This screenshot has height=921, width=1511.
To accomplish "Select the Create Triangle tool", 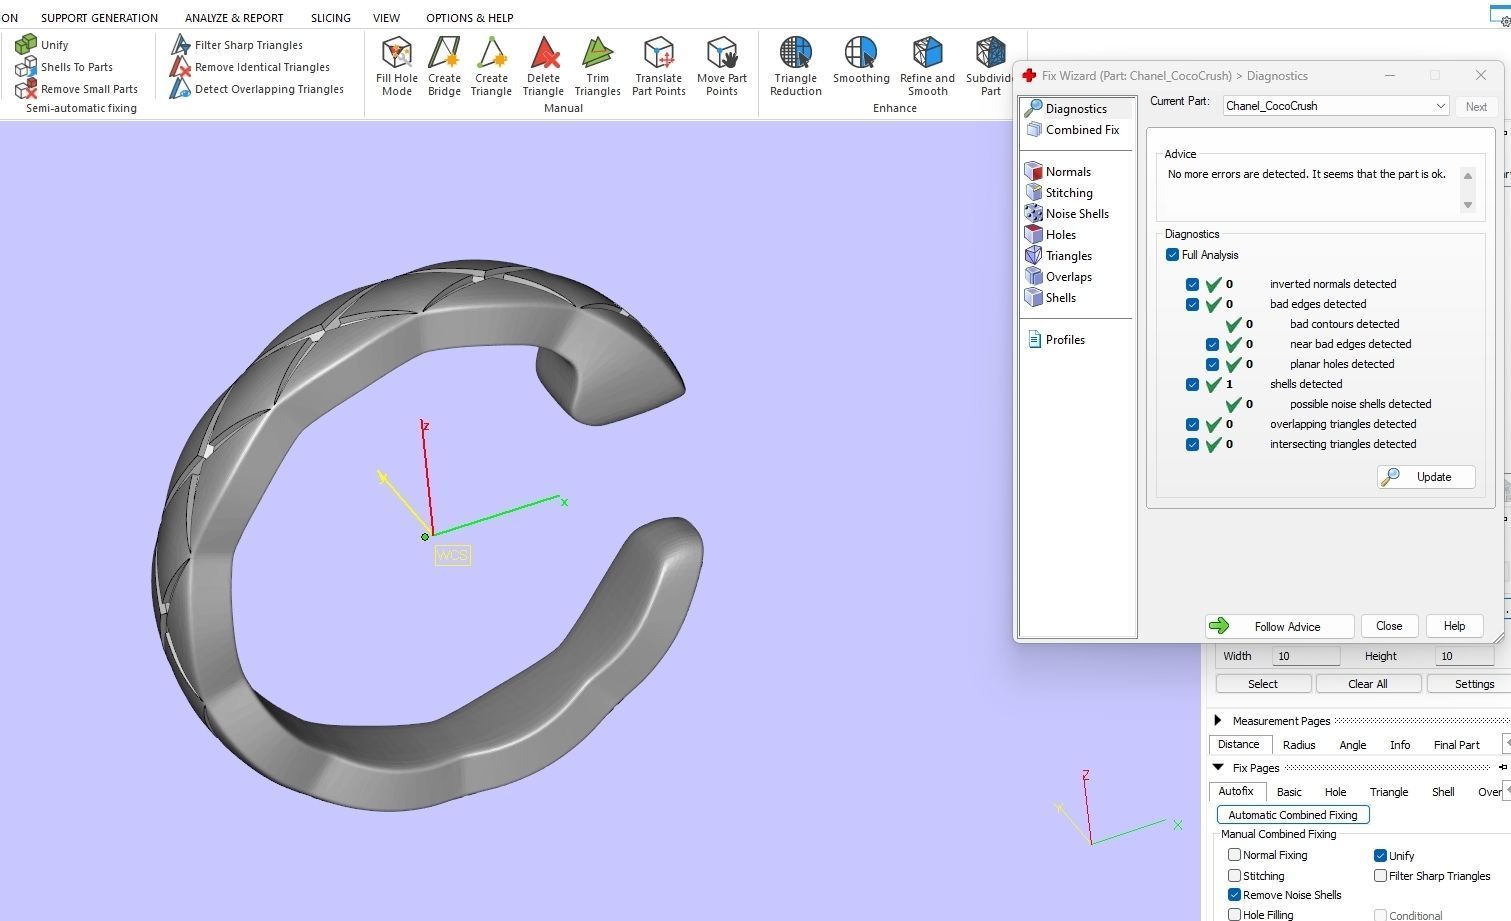I will (491, 66).
